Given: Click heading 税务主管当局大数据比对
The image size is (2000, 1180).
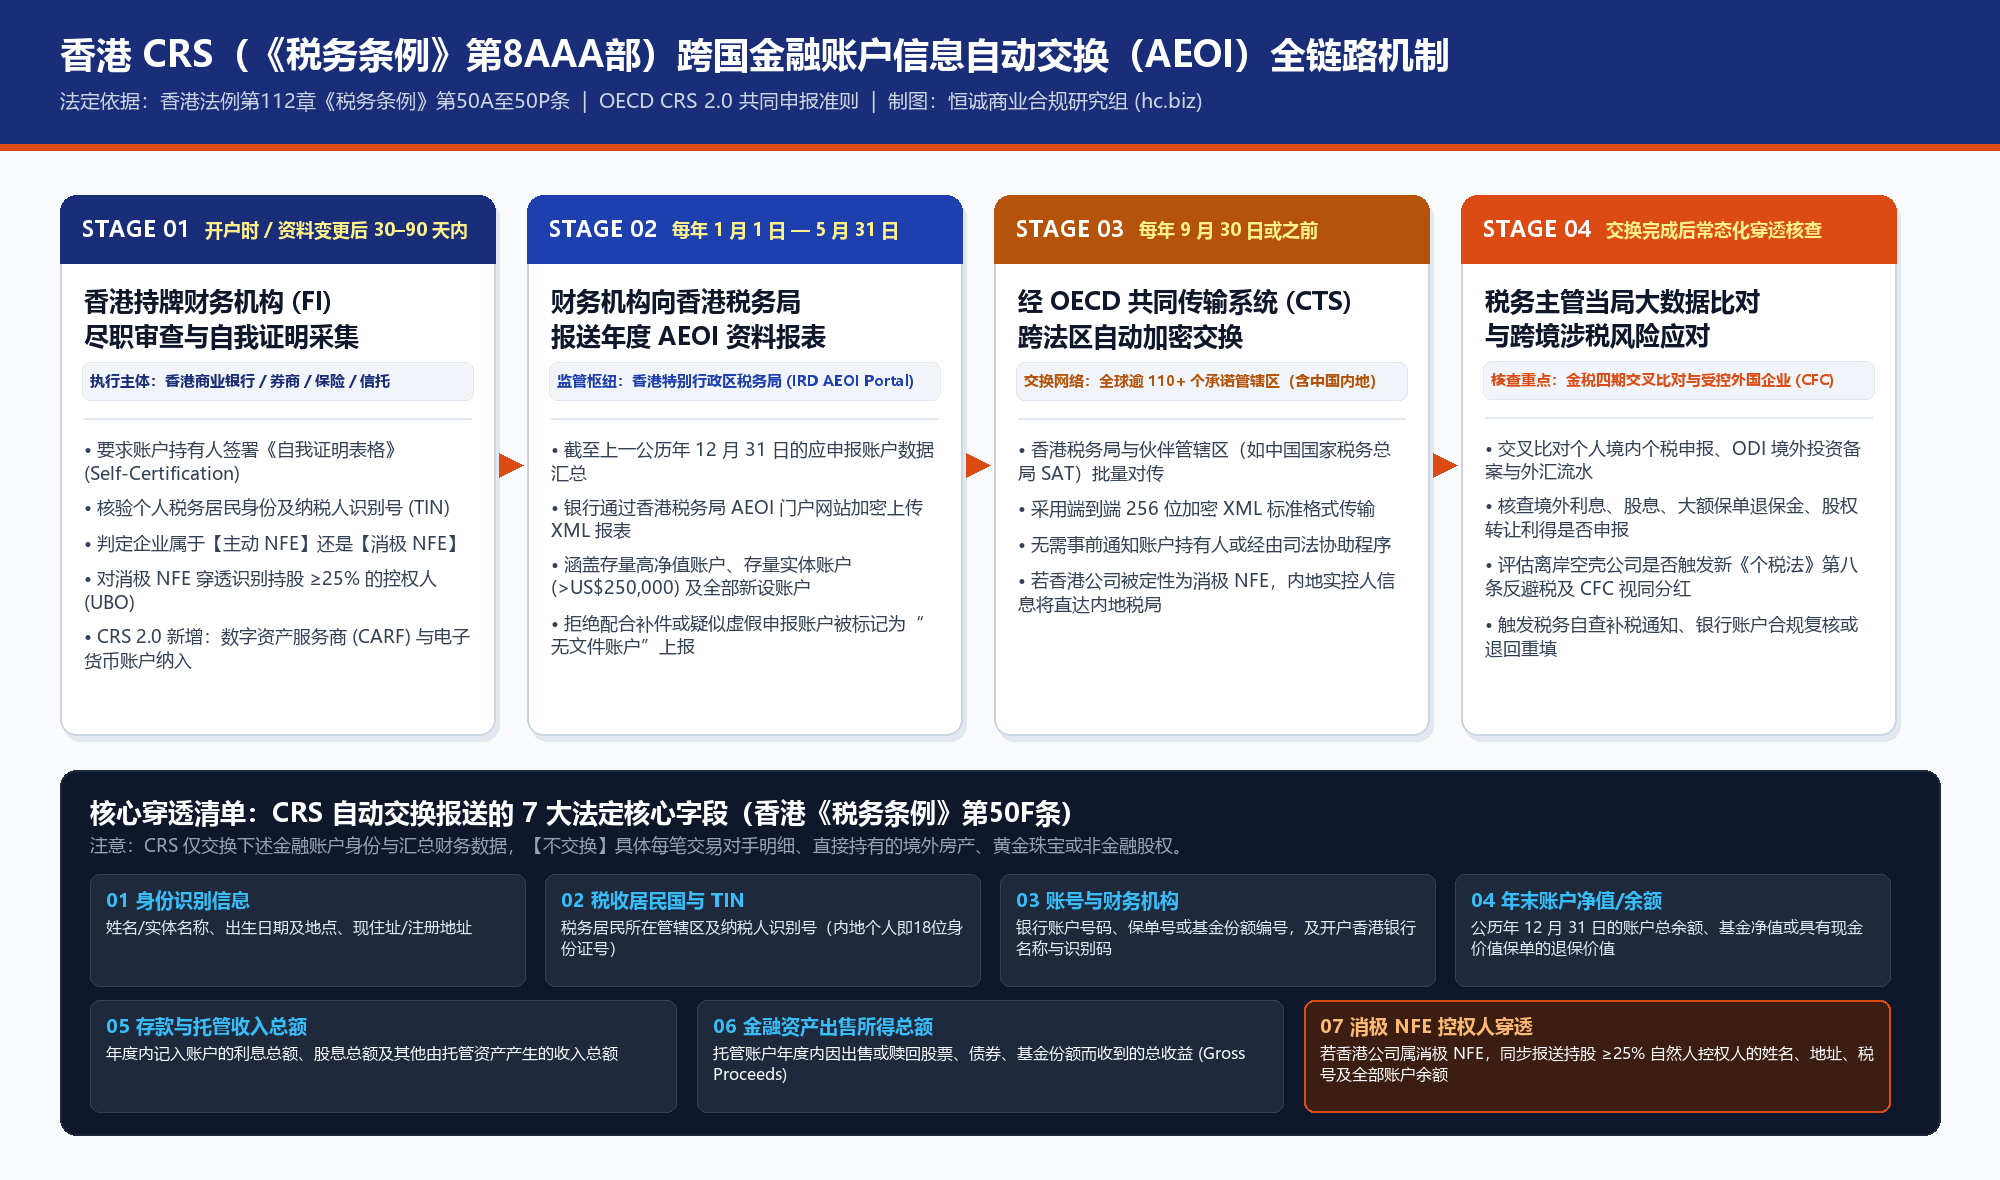Looking at the screenshot, I should (x=1622, y=301).
